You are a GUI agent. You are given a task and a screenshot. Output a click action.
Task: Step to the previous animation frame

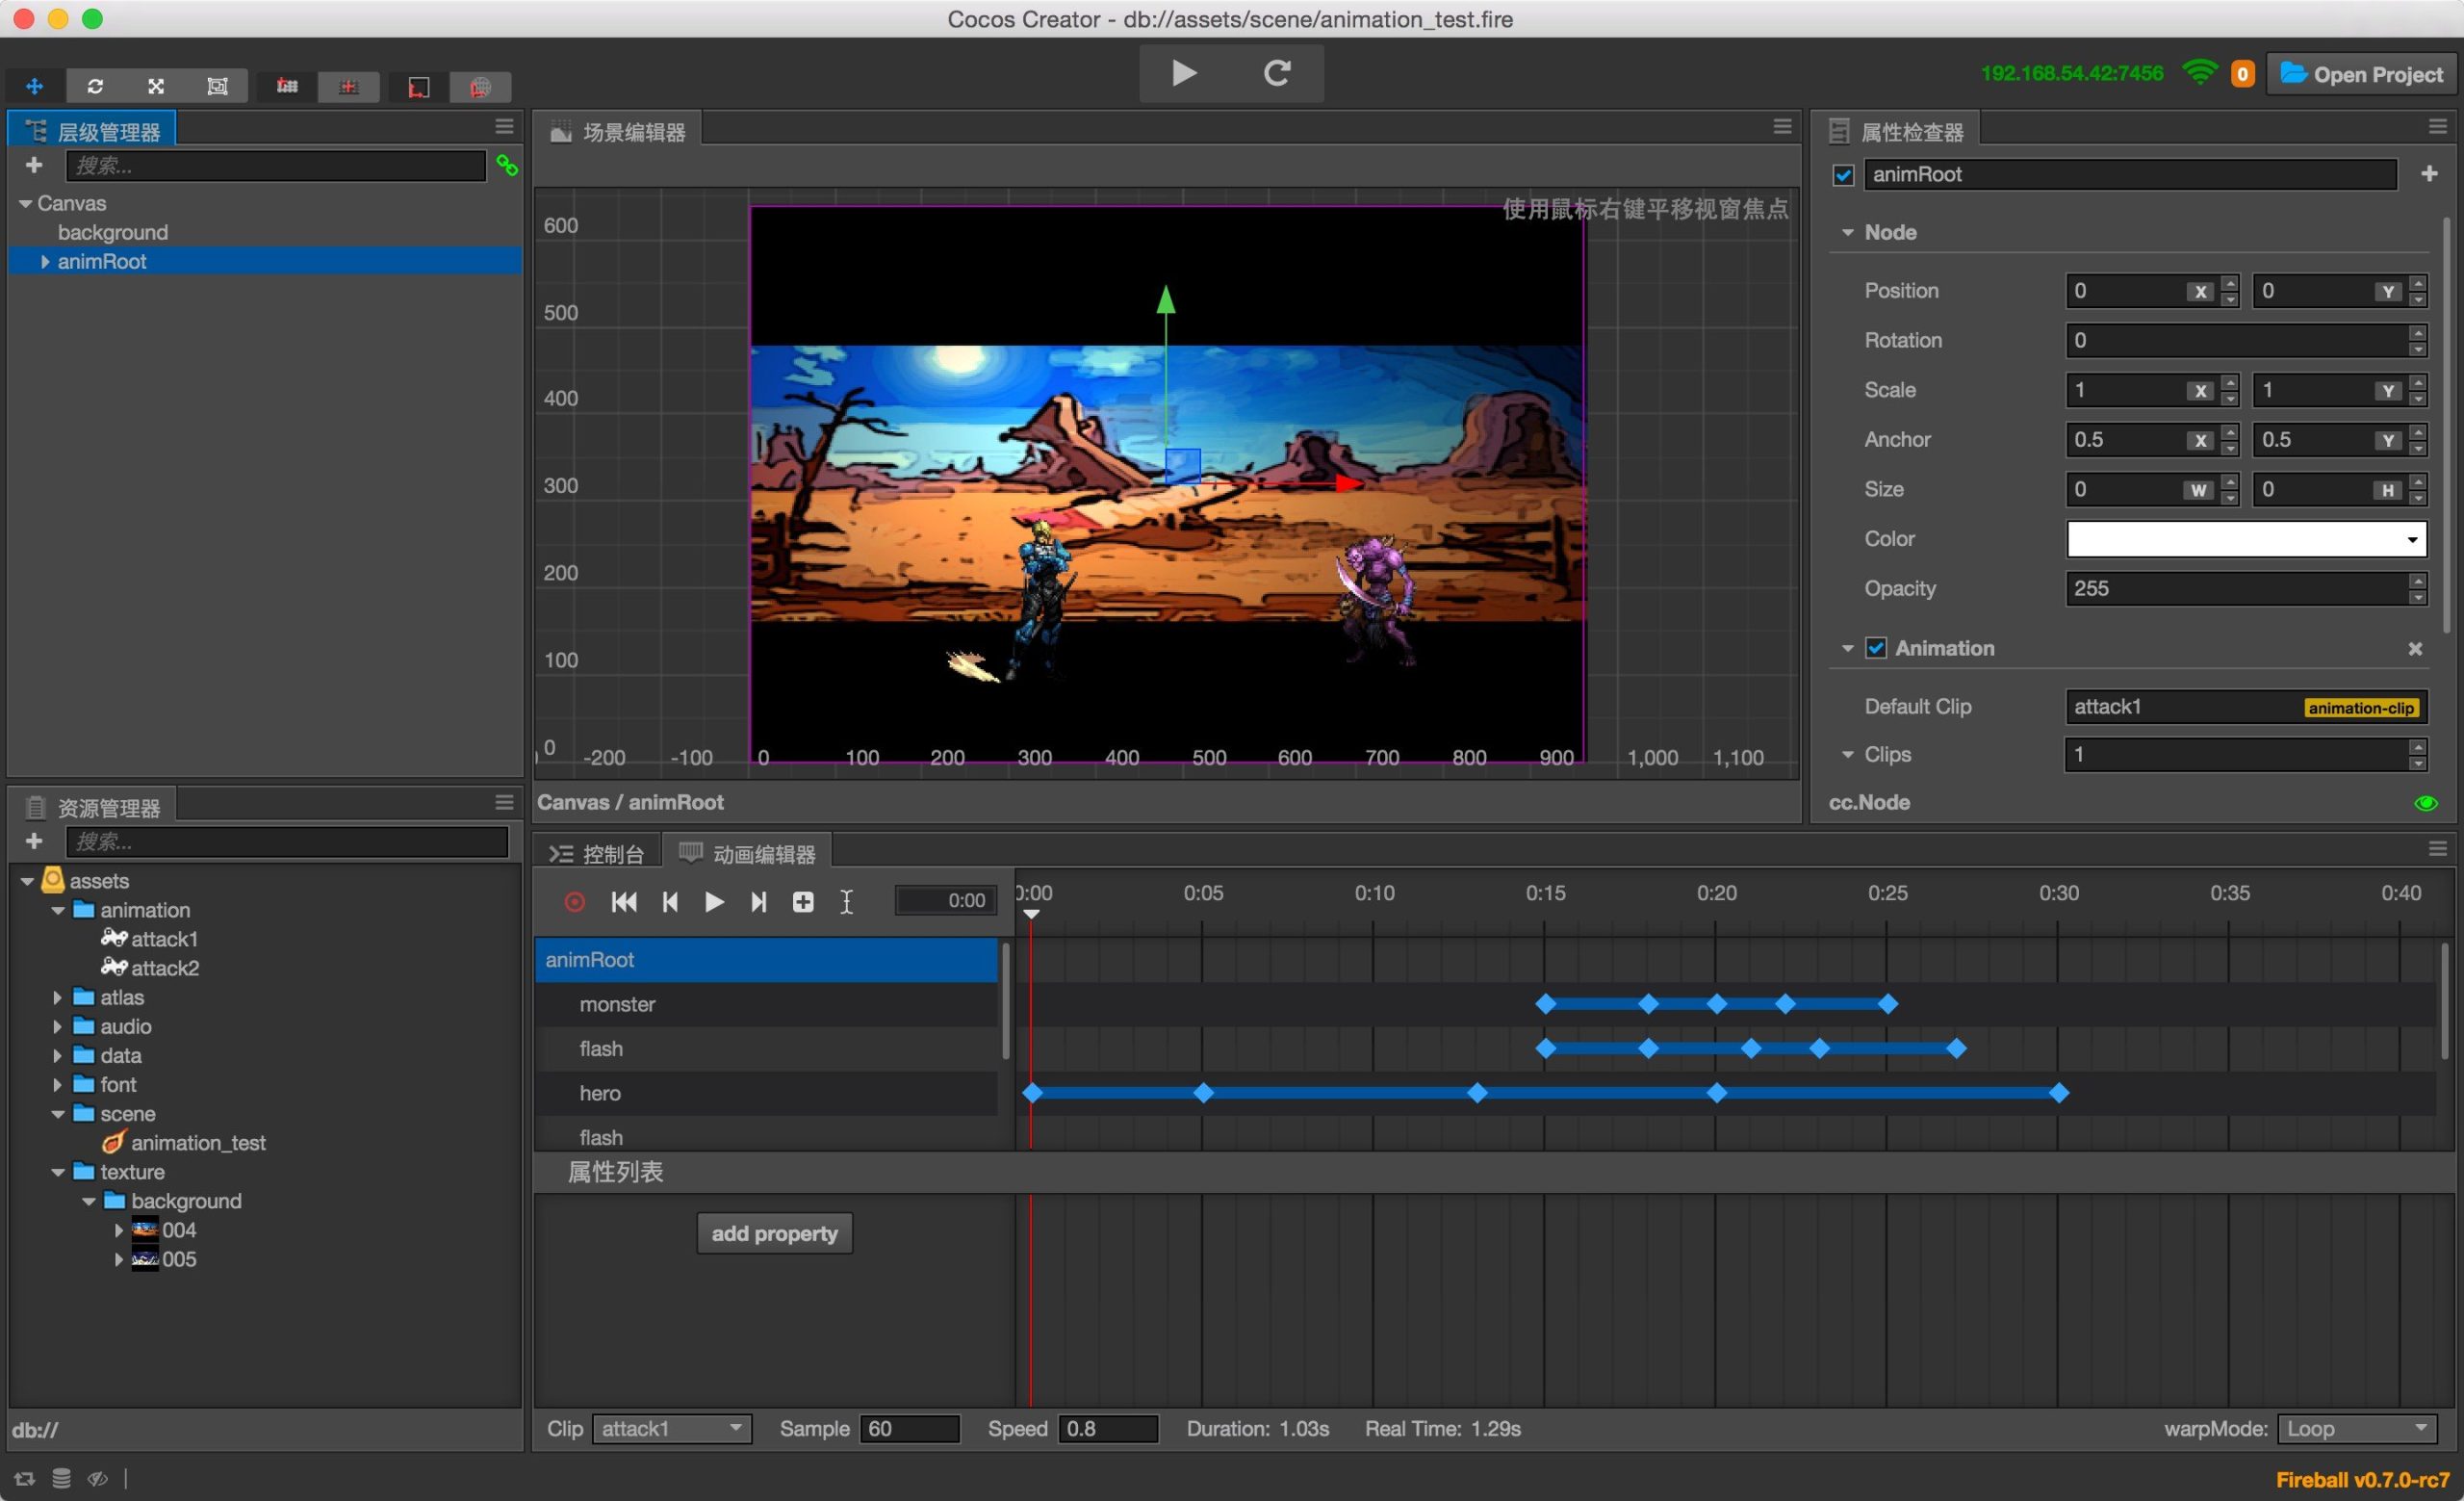(670, 902)
